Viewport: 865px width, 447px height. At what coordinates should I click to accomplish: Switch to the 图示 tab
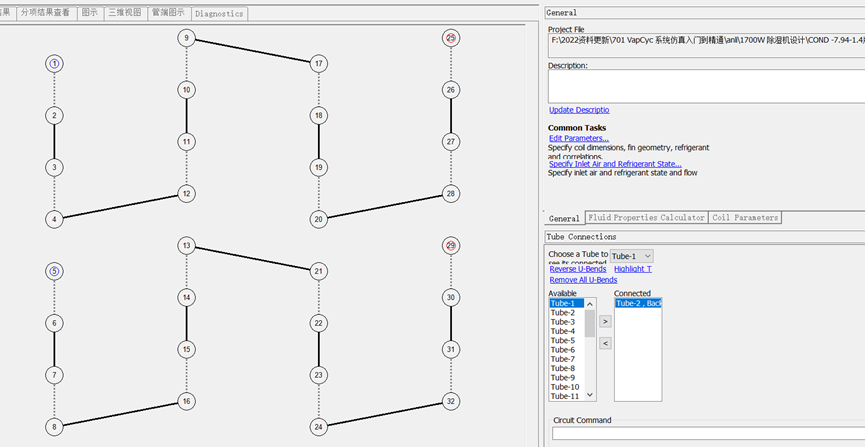tap(89, 13)
